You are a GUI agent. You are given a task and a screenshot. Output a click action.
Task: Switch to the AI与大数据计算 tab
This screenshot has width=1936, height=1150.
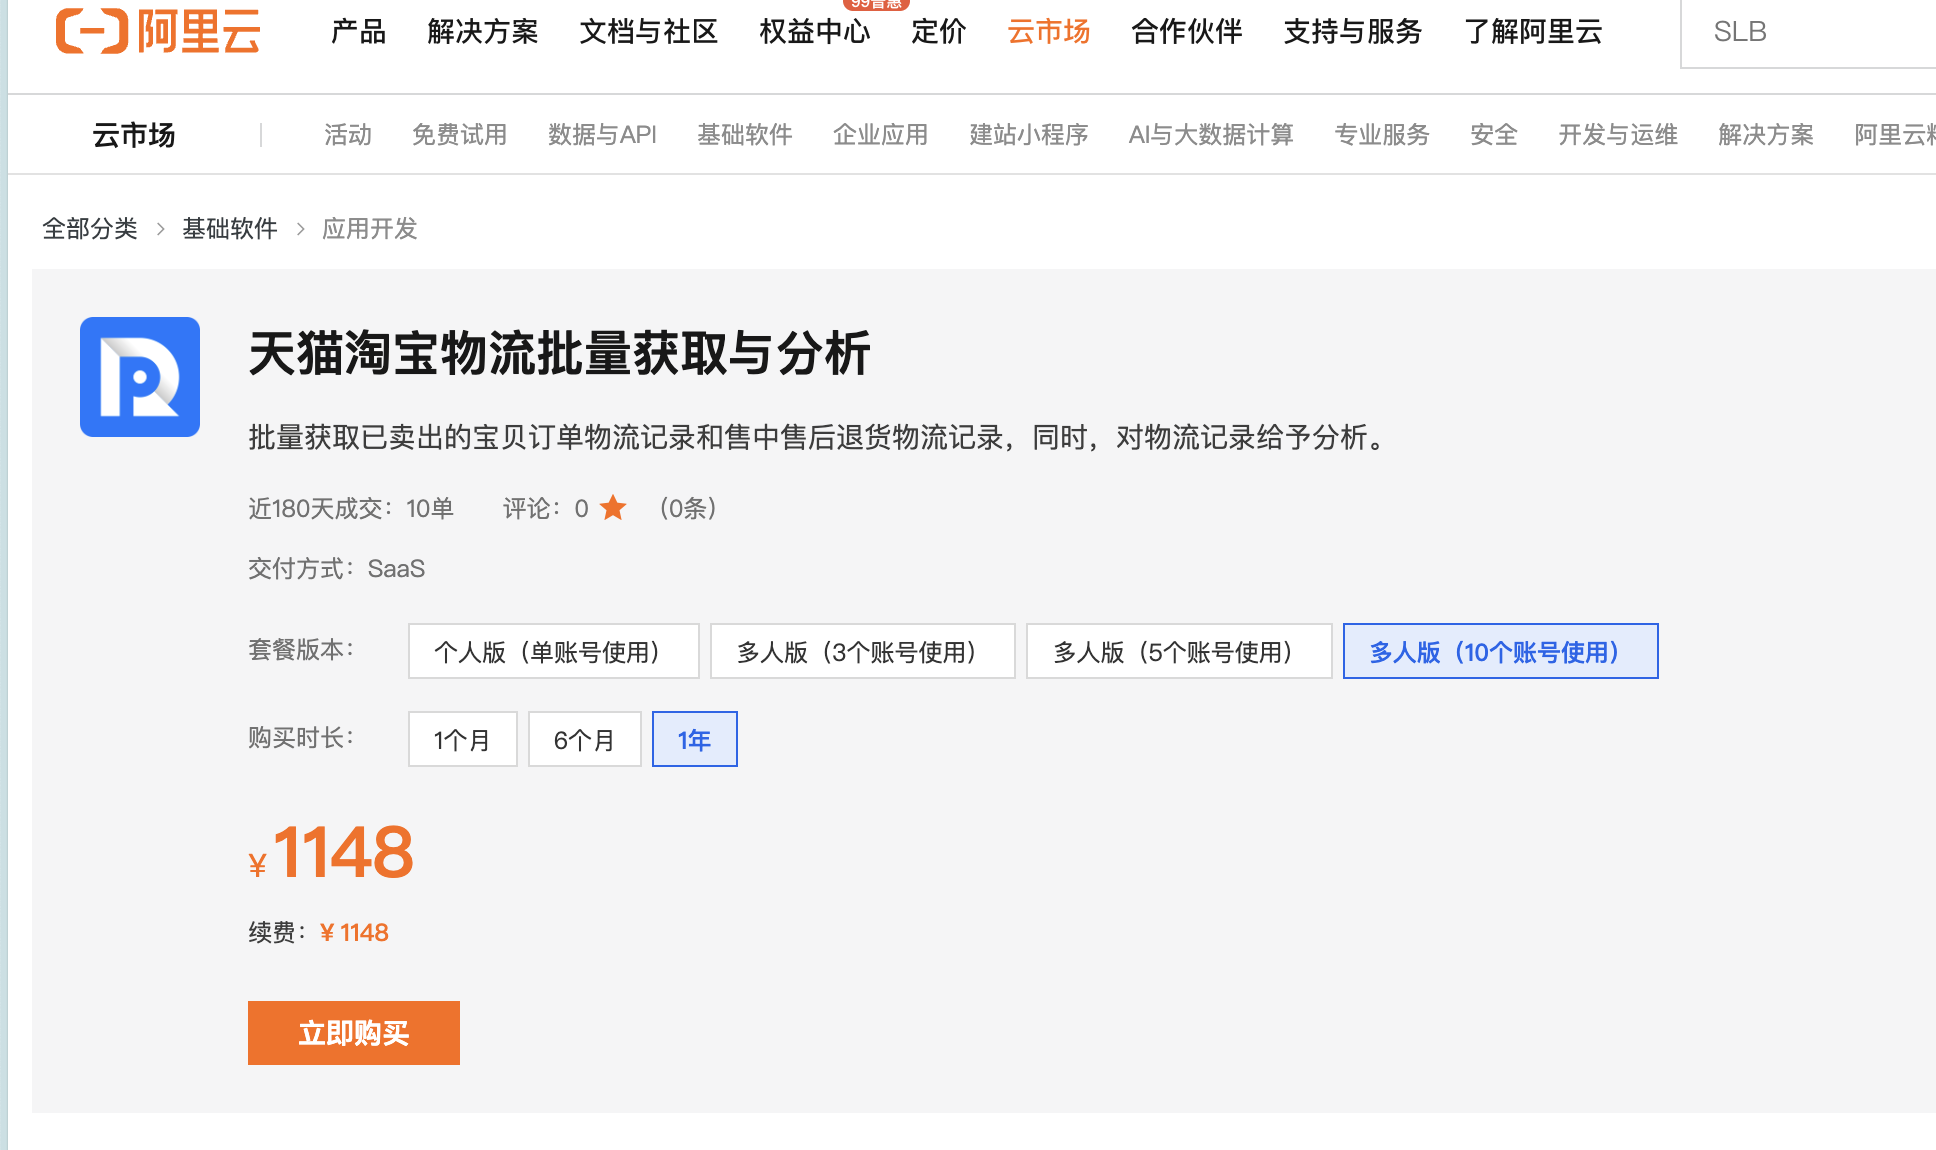[1211, 135]
